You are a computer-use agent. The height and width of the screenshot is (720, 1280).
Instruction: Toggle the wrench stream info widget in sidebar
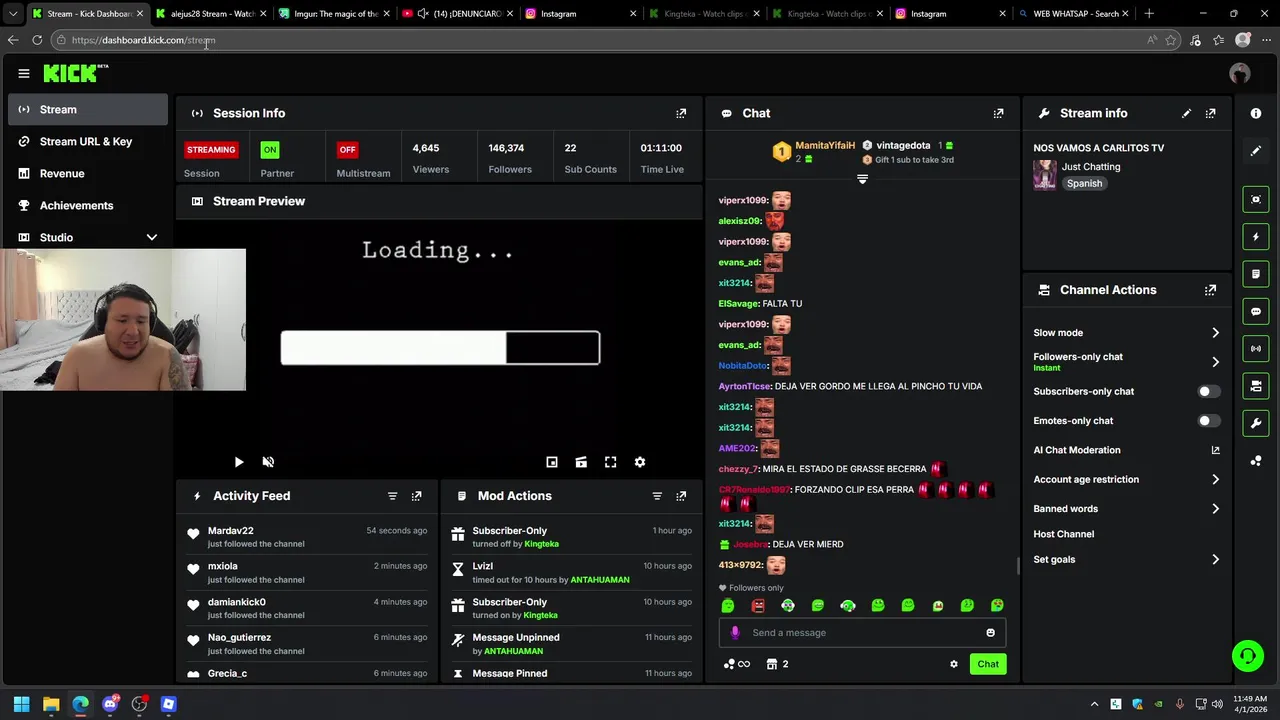1256,423
